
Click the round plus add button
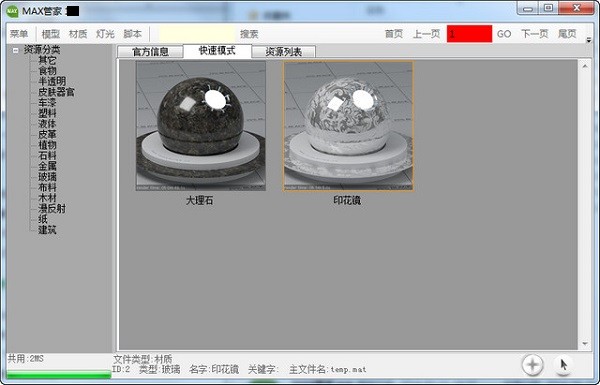tap(532, 364)
